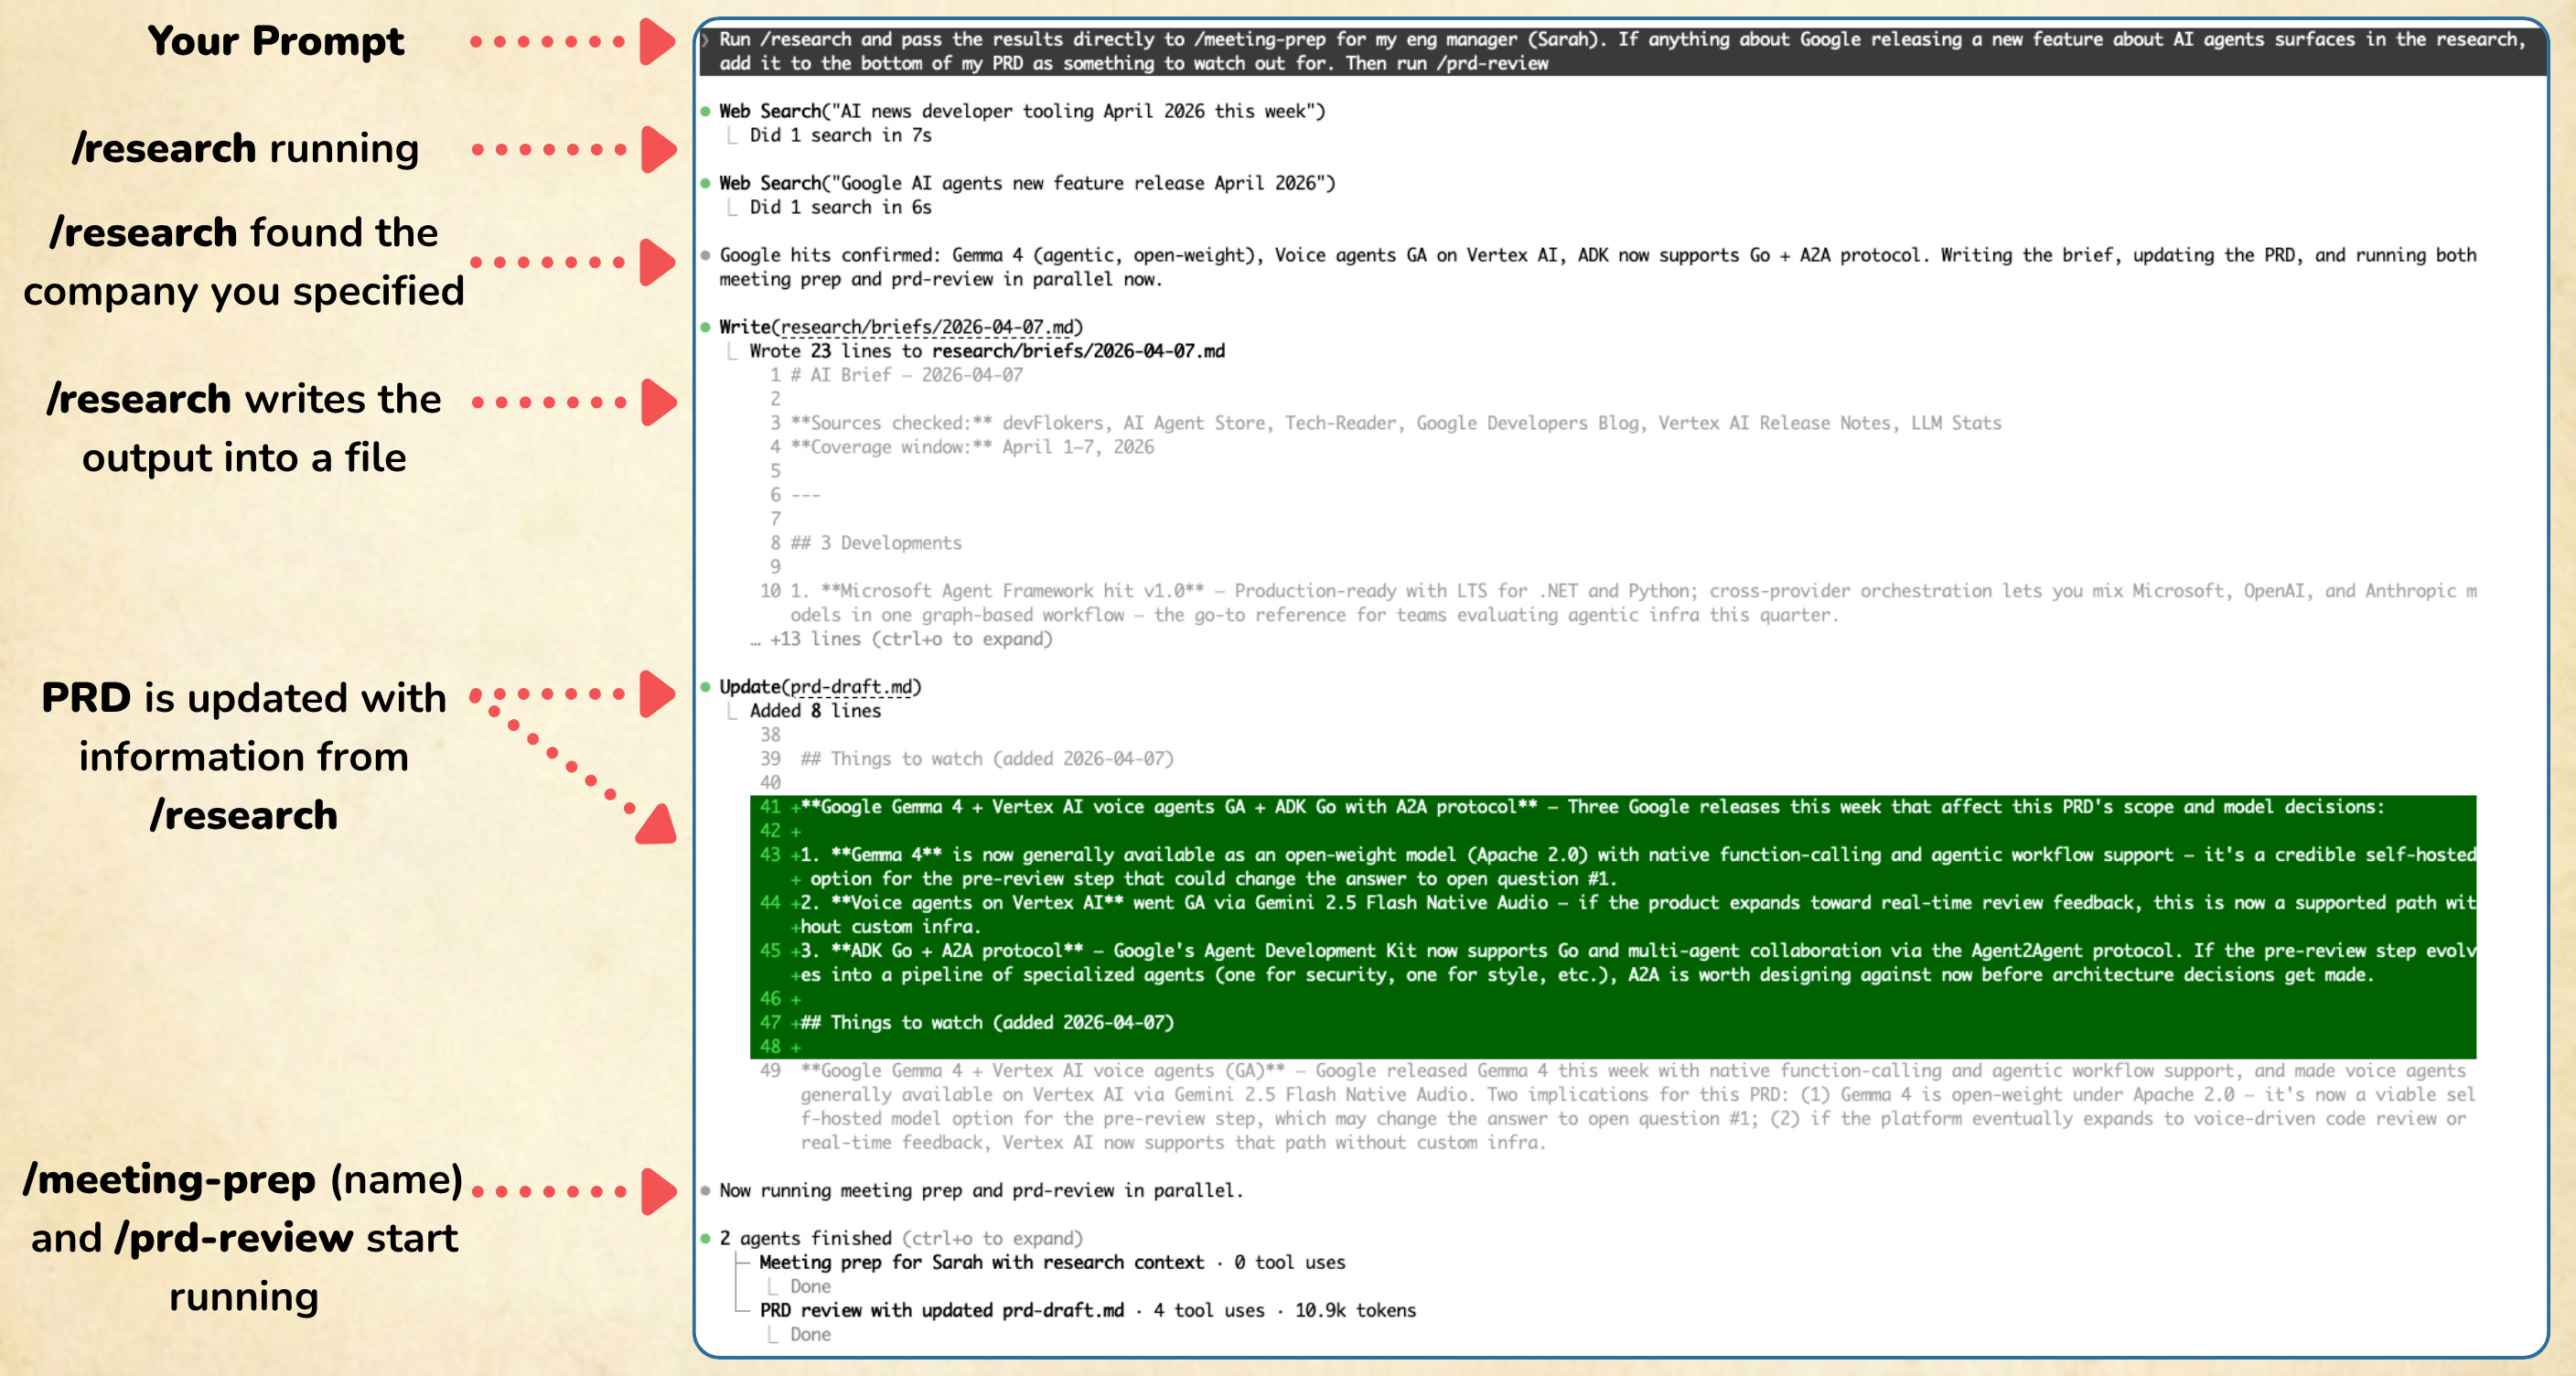Image resolution: width=2576 pixels, height=1376 pixels.
Task: Click the "Microsoft Agent Framework hit v1.0" line
Action: coord(1633,603)
